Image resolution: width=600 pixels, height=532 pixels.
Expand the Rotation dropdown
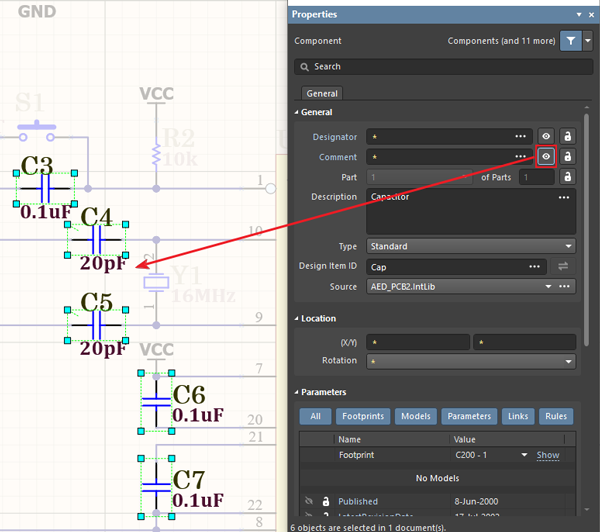coord(568,361)
